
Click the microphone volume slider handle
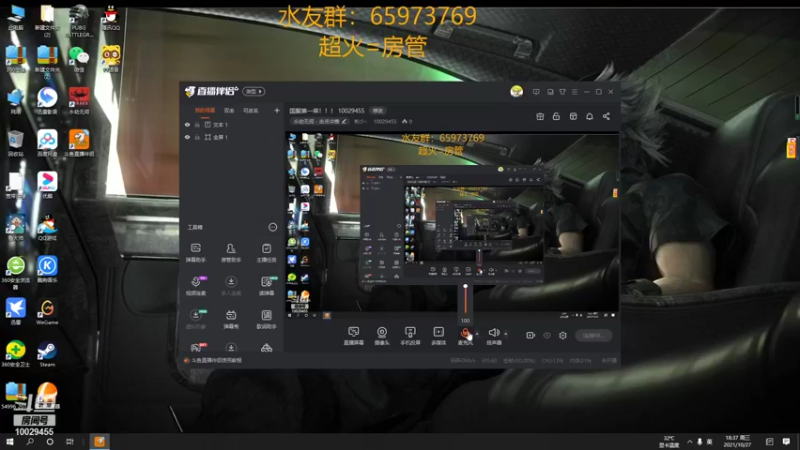pos(465,287)
